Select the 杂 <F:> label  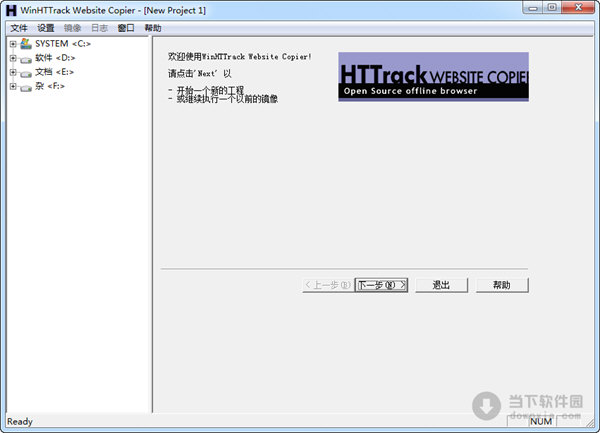[50, 86]
